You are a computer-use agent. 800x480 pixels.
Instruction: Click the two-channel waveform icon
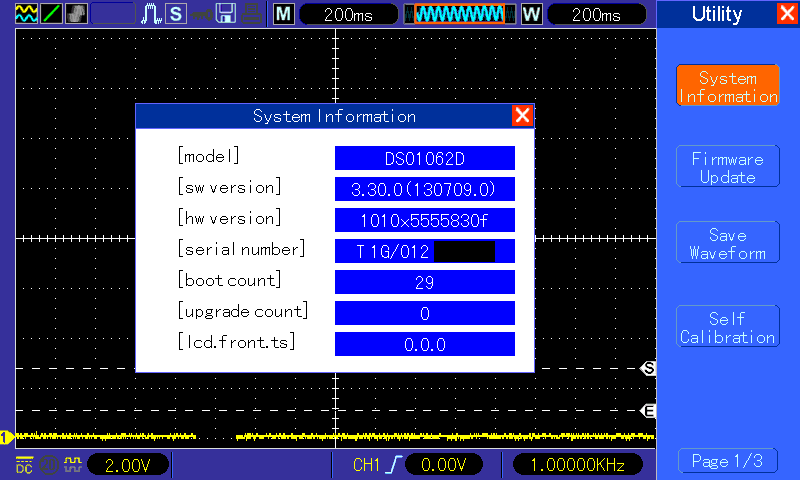(26, 13)
